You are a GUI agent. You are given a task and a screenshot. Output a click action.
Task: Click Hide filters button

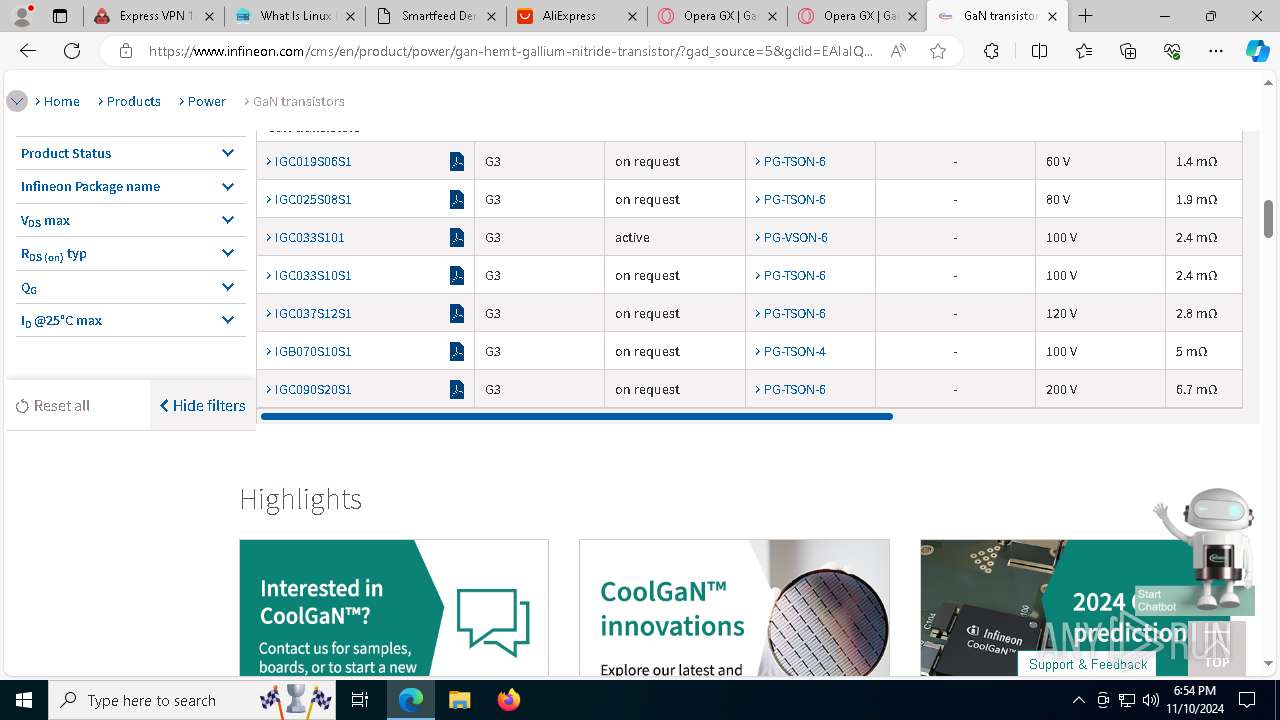point(203,405)
